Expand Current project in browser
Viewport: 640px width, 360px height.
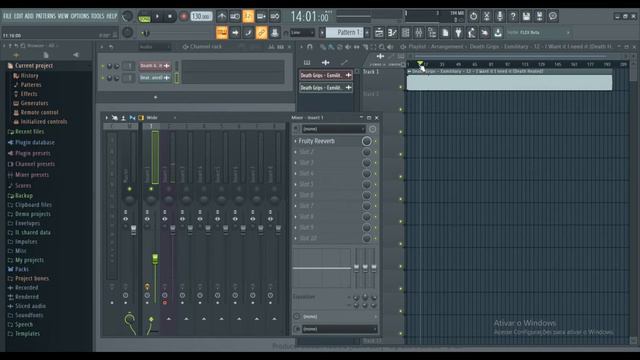click(34, 66)
